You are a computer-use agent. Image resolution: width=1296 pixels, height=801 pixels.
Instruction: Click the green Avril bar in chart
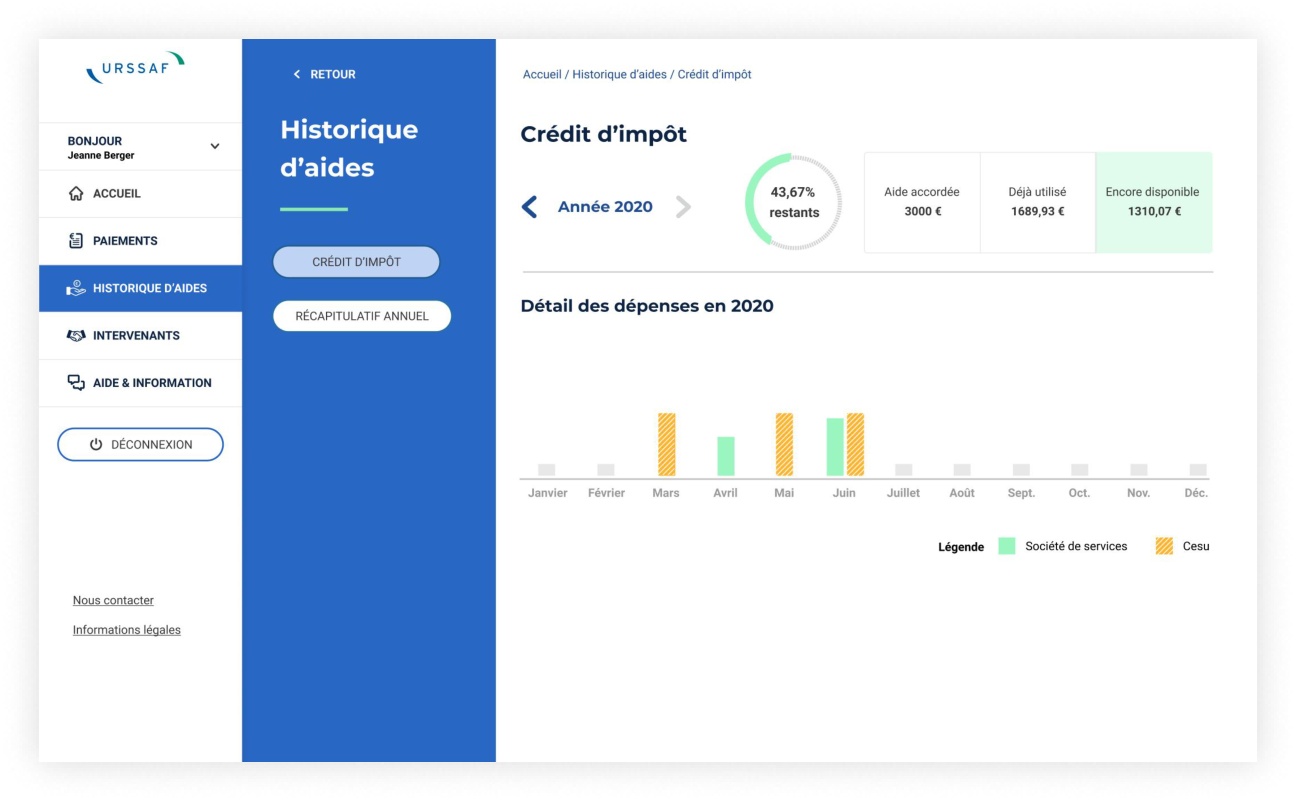coord(726,456)
